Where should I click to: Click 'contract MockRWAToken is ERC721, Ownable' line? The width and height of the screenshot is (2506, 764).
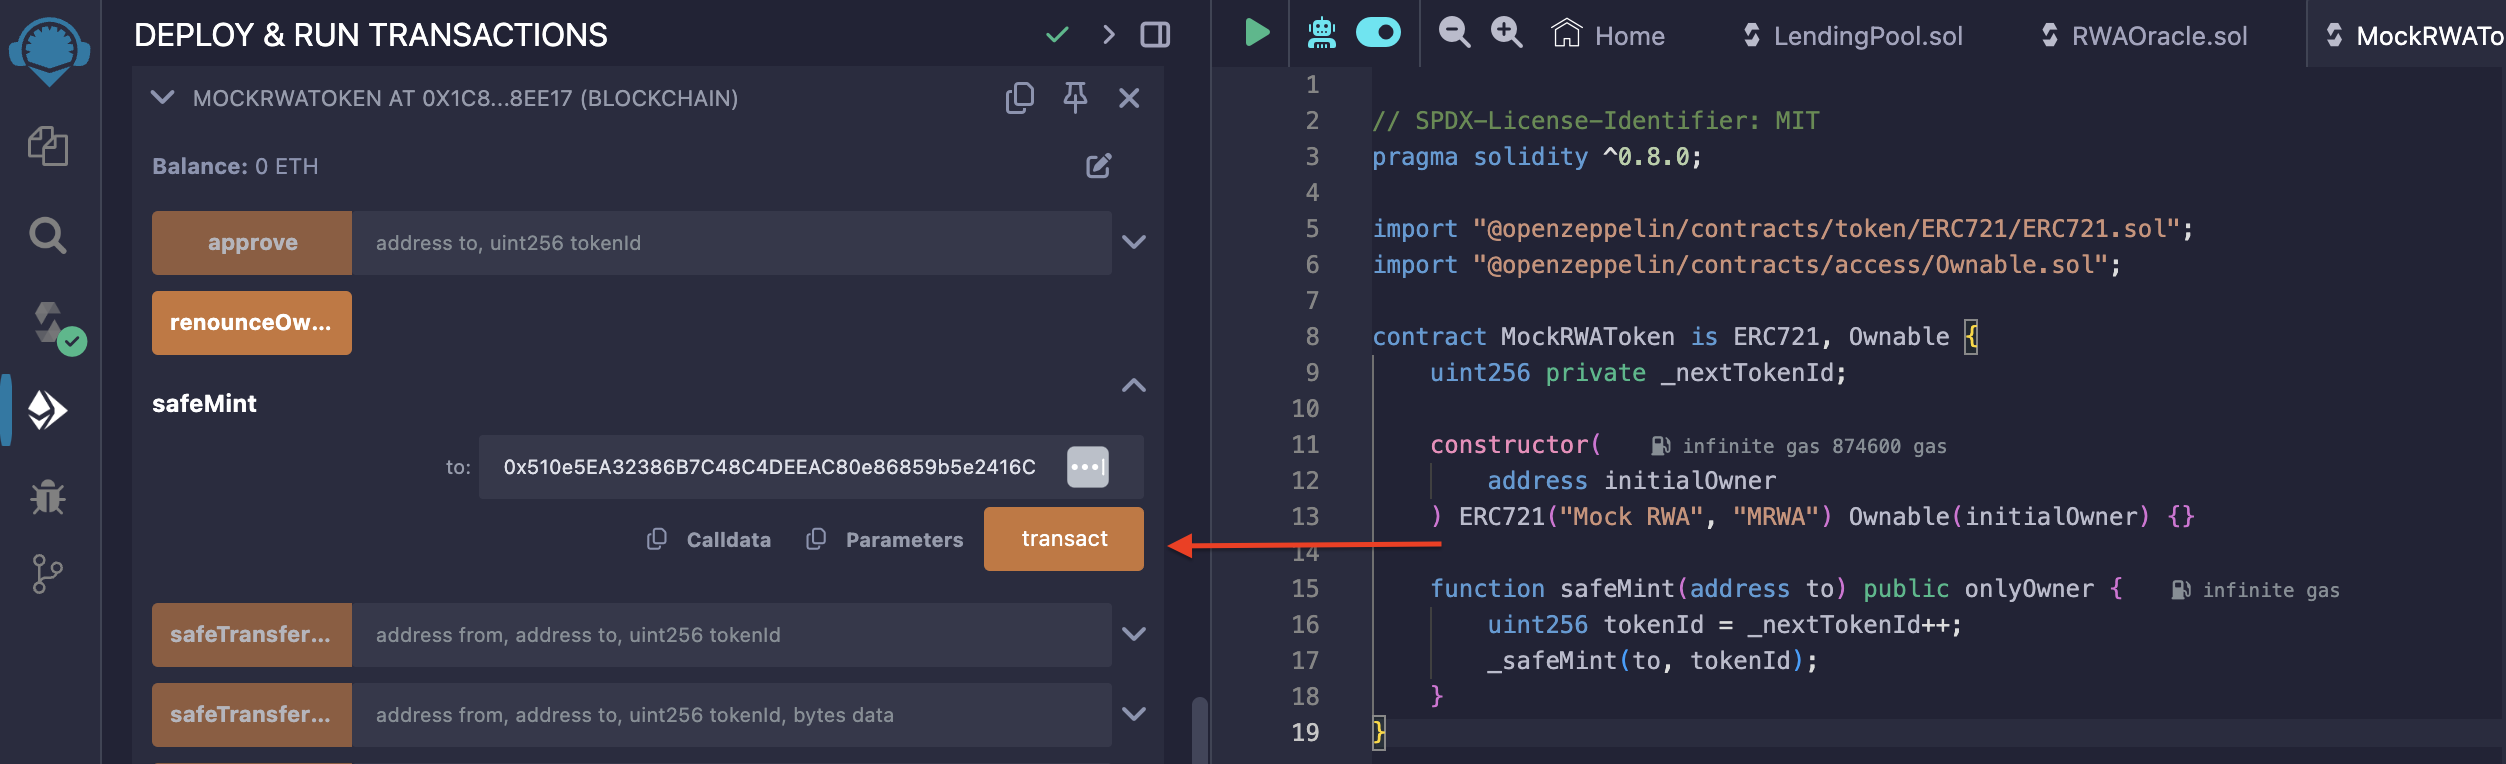[x=1676, y=337]
